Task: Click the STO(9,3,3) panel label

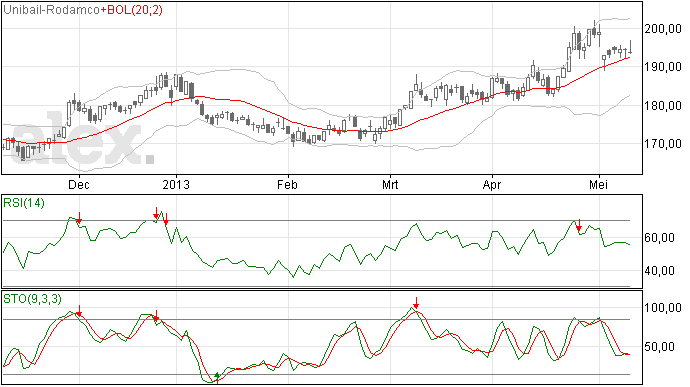Action: pos(32,299)
